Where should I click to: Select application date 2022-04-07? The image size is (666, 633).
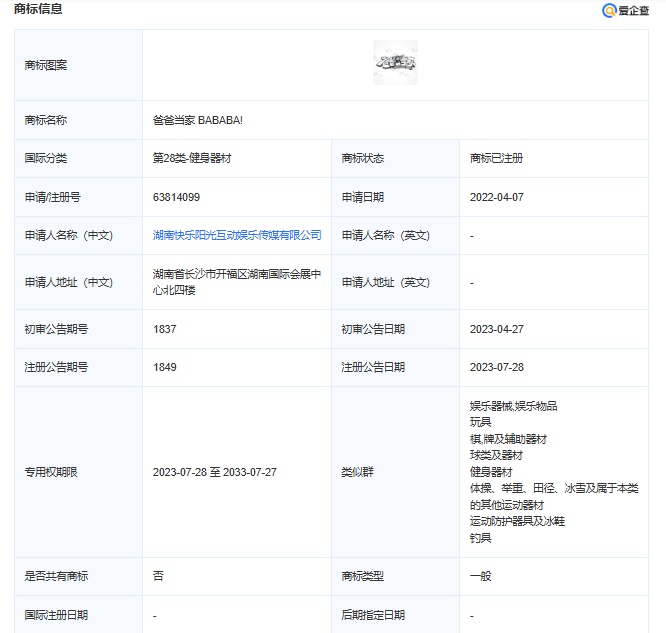coord(496,197)
